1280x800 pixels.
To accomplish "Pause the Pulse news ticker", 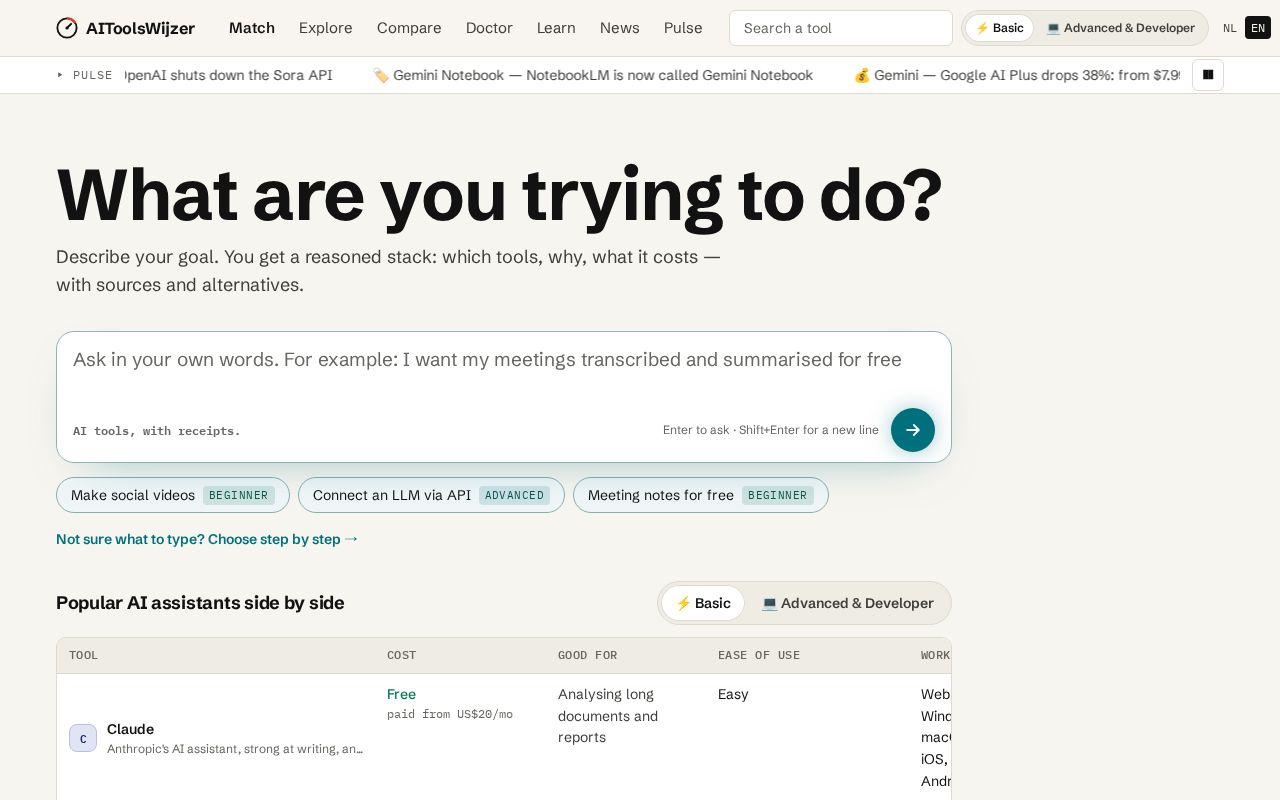I will [1208, 75].
